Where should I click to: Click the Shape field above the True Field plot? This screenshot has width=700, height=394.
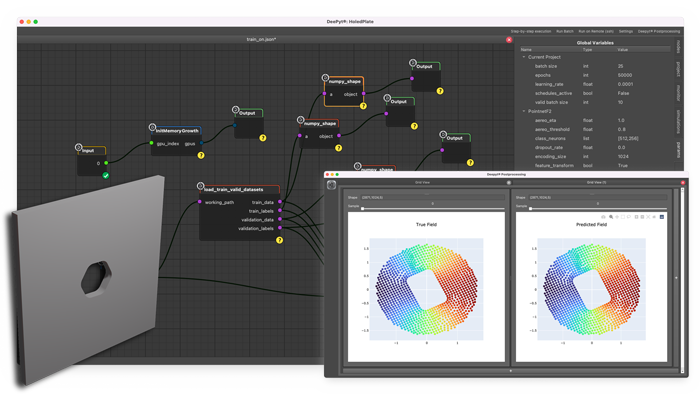[432, 197]
